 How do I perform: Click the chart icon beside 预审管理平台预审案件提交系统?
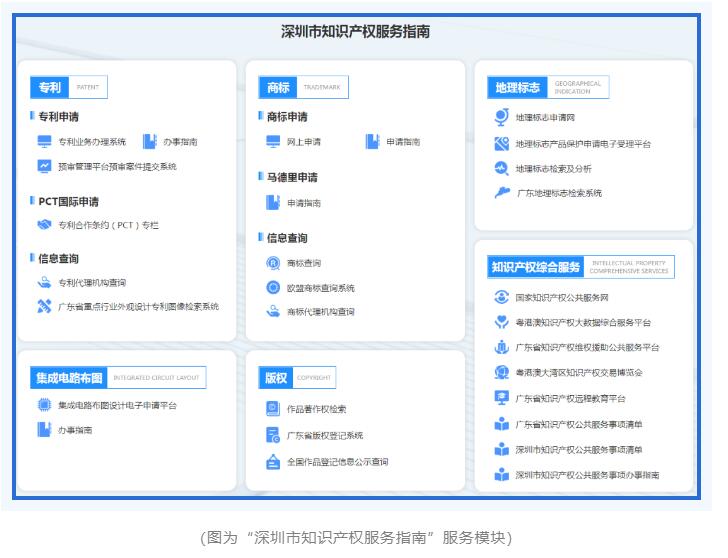point(44,167)
